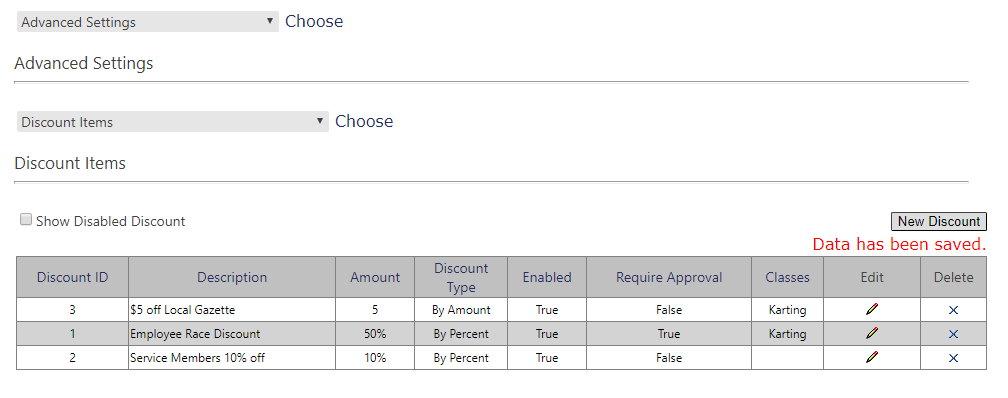Delete the Service Members 10% off row

953,357
